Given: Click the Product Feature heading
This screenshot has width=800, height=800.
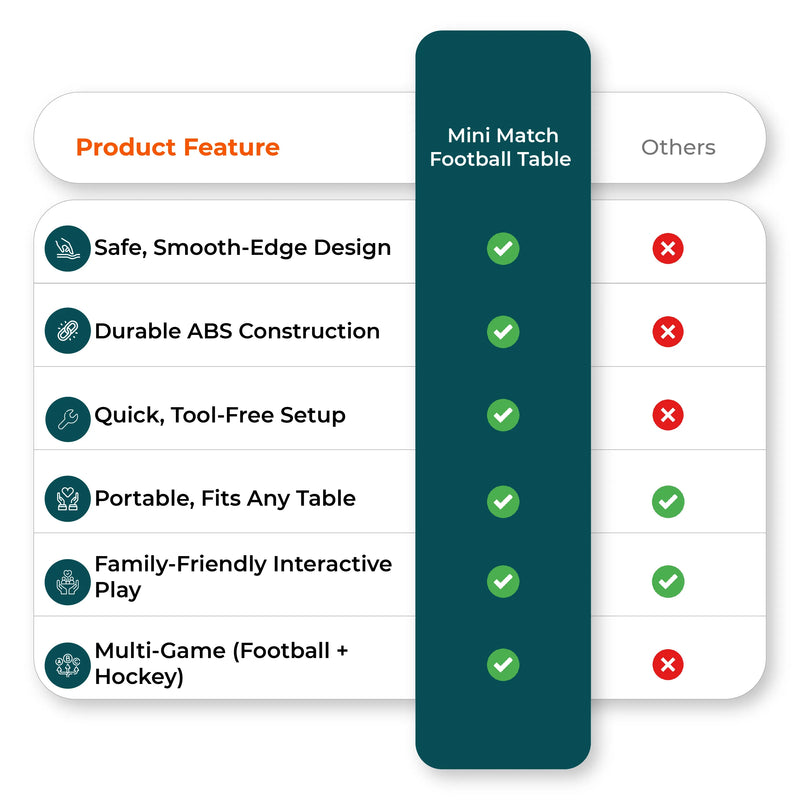Looking at the screenshot, I should 178,147.
